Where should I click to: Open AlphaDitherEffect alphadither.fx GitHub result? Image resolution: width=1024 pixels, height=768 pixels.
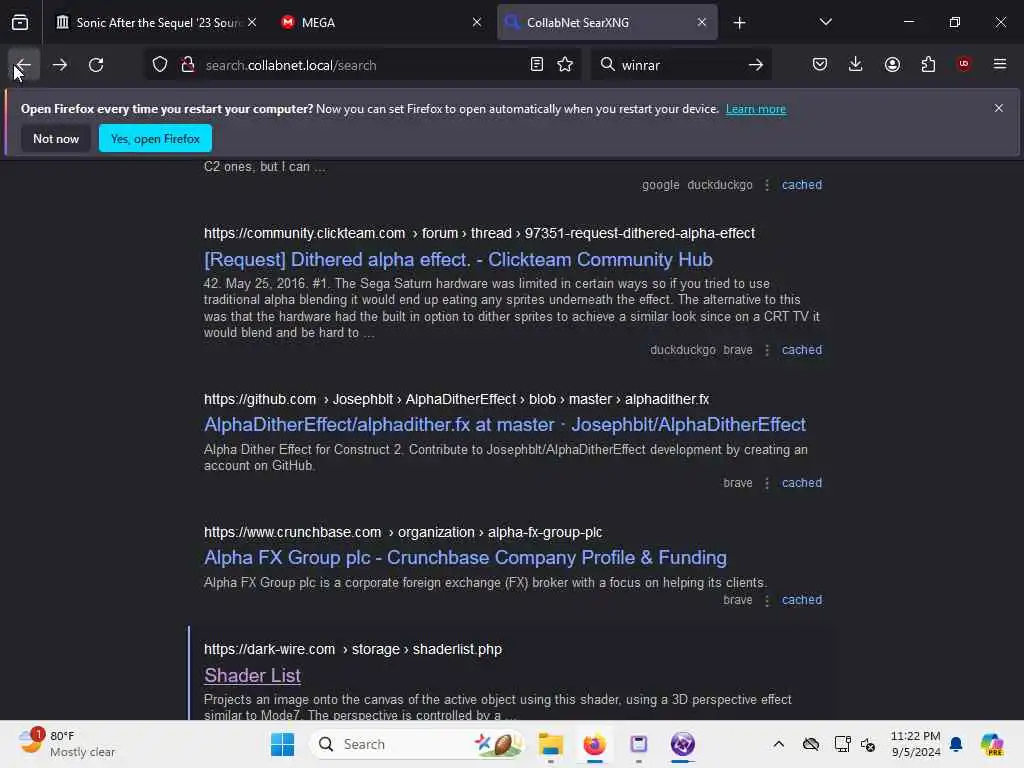(x=505, y=425)
